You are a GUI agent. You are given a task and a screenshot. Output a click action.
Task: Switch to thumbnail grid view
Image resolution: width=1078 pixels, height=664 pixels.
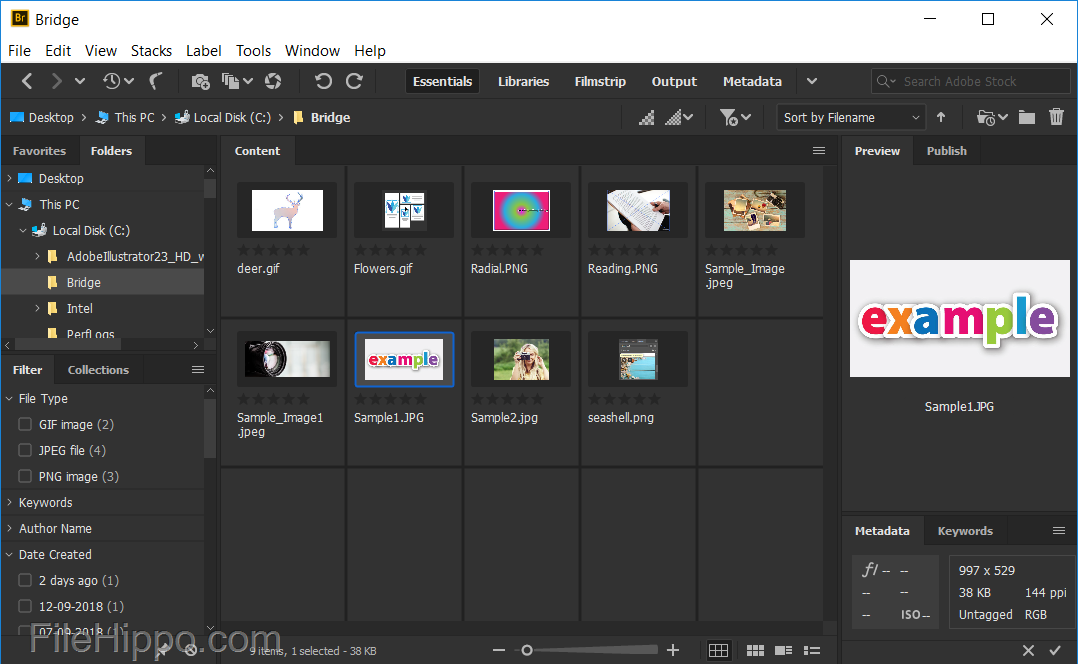pyautogui.click(x=755, y=650)
